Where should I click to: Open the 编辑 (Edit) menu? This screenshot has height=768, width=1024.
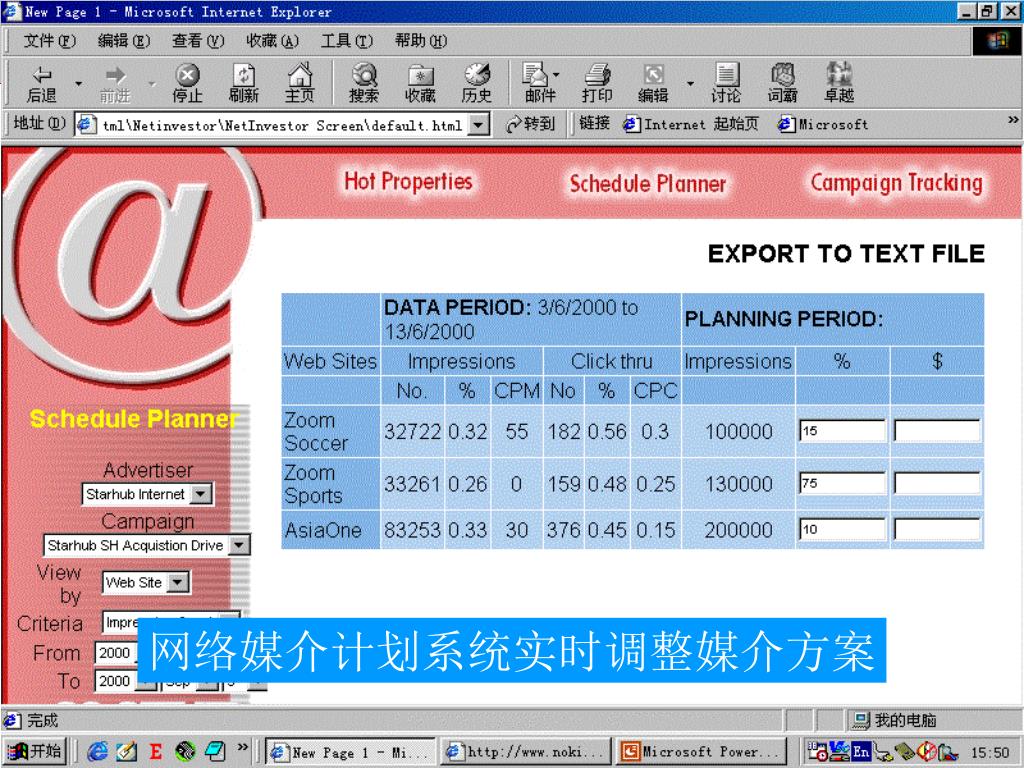coord(123,41)
